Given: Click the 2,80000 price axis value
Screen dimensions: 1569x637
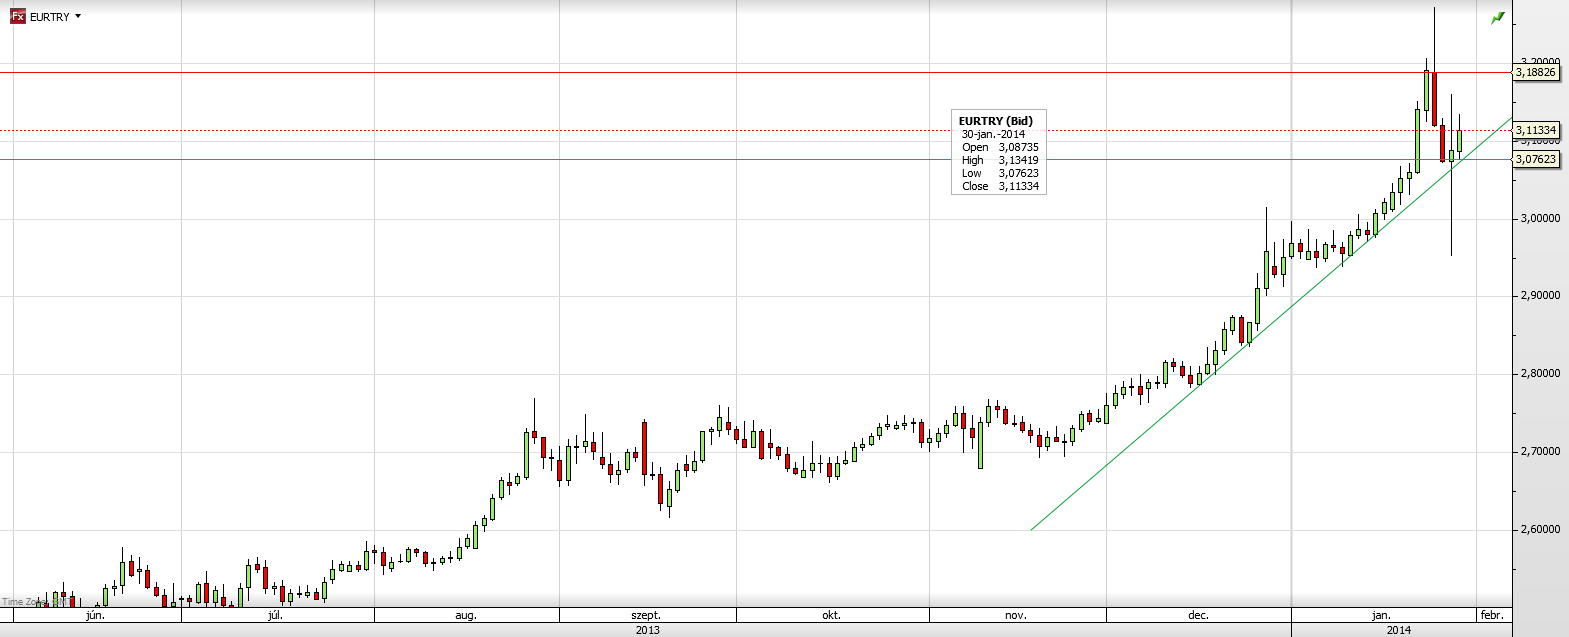Looking at the screenshot, I should point(1539,374).
